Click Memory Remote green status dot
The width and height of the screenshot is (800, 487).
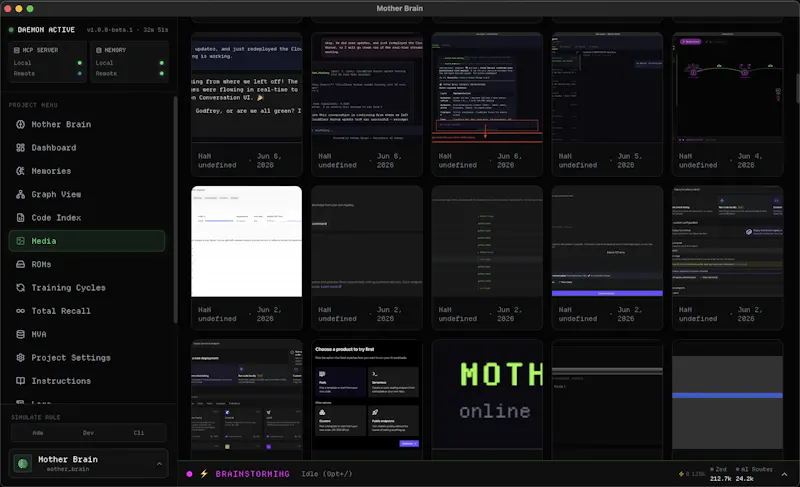pyautogui.click(x=162, y=73)
